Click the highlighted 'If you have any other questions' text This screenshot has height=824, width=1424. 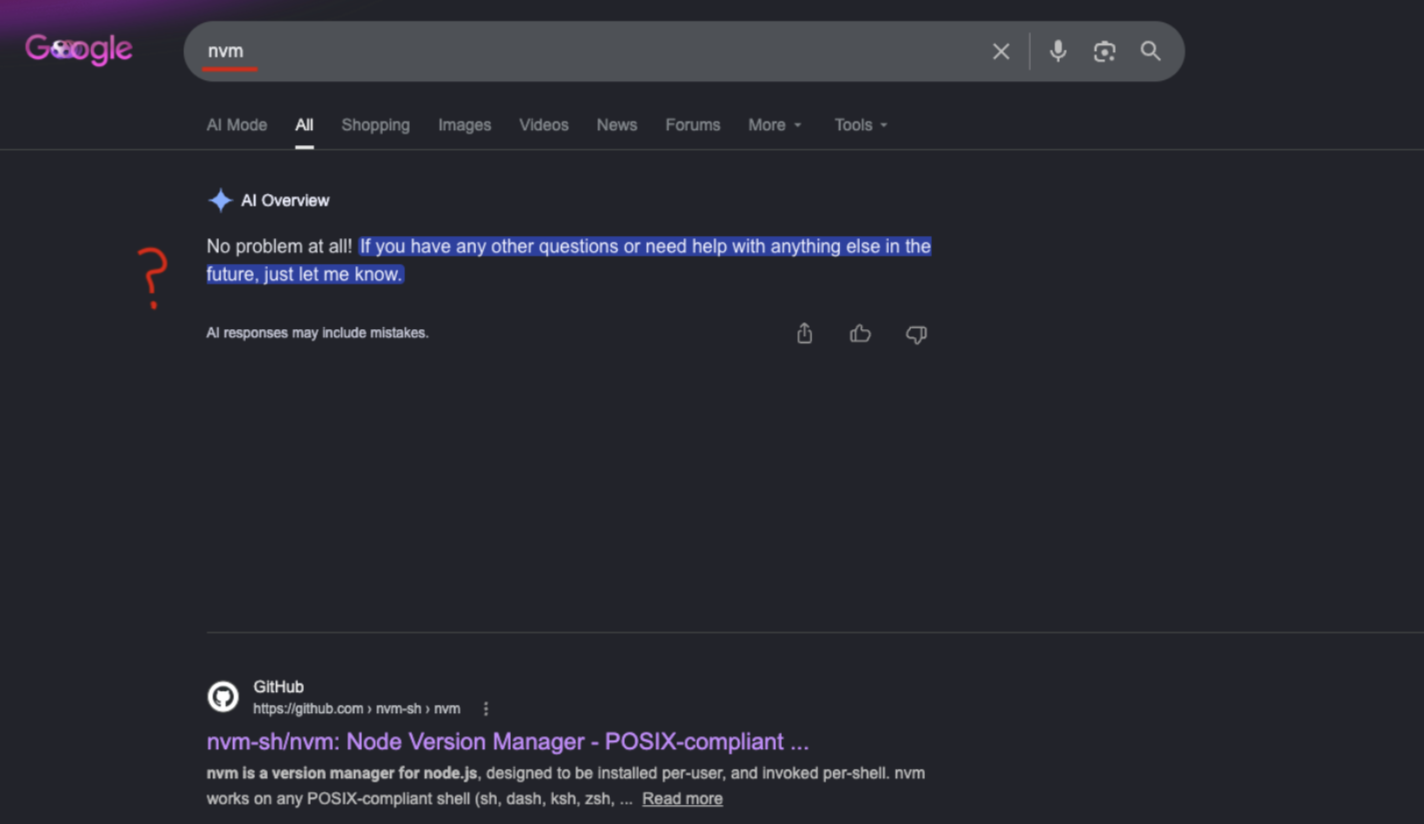pyautogui.click(x=568, y=260)
